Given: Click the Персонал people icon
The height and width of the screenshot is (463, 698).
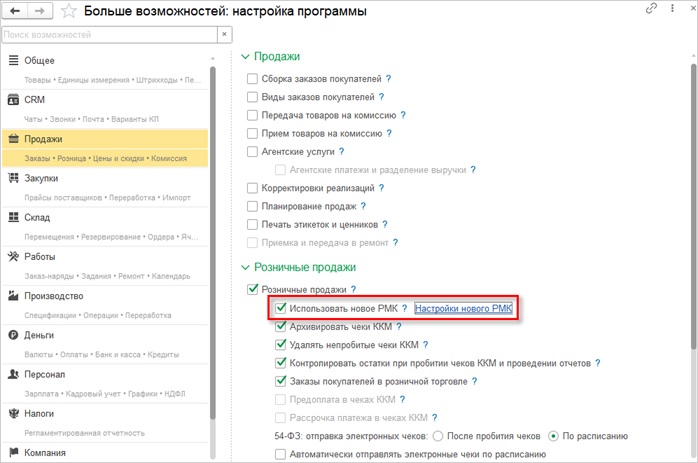Looking at the screenshot, I should [14, 374].
